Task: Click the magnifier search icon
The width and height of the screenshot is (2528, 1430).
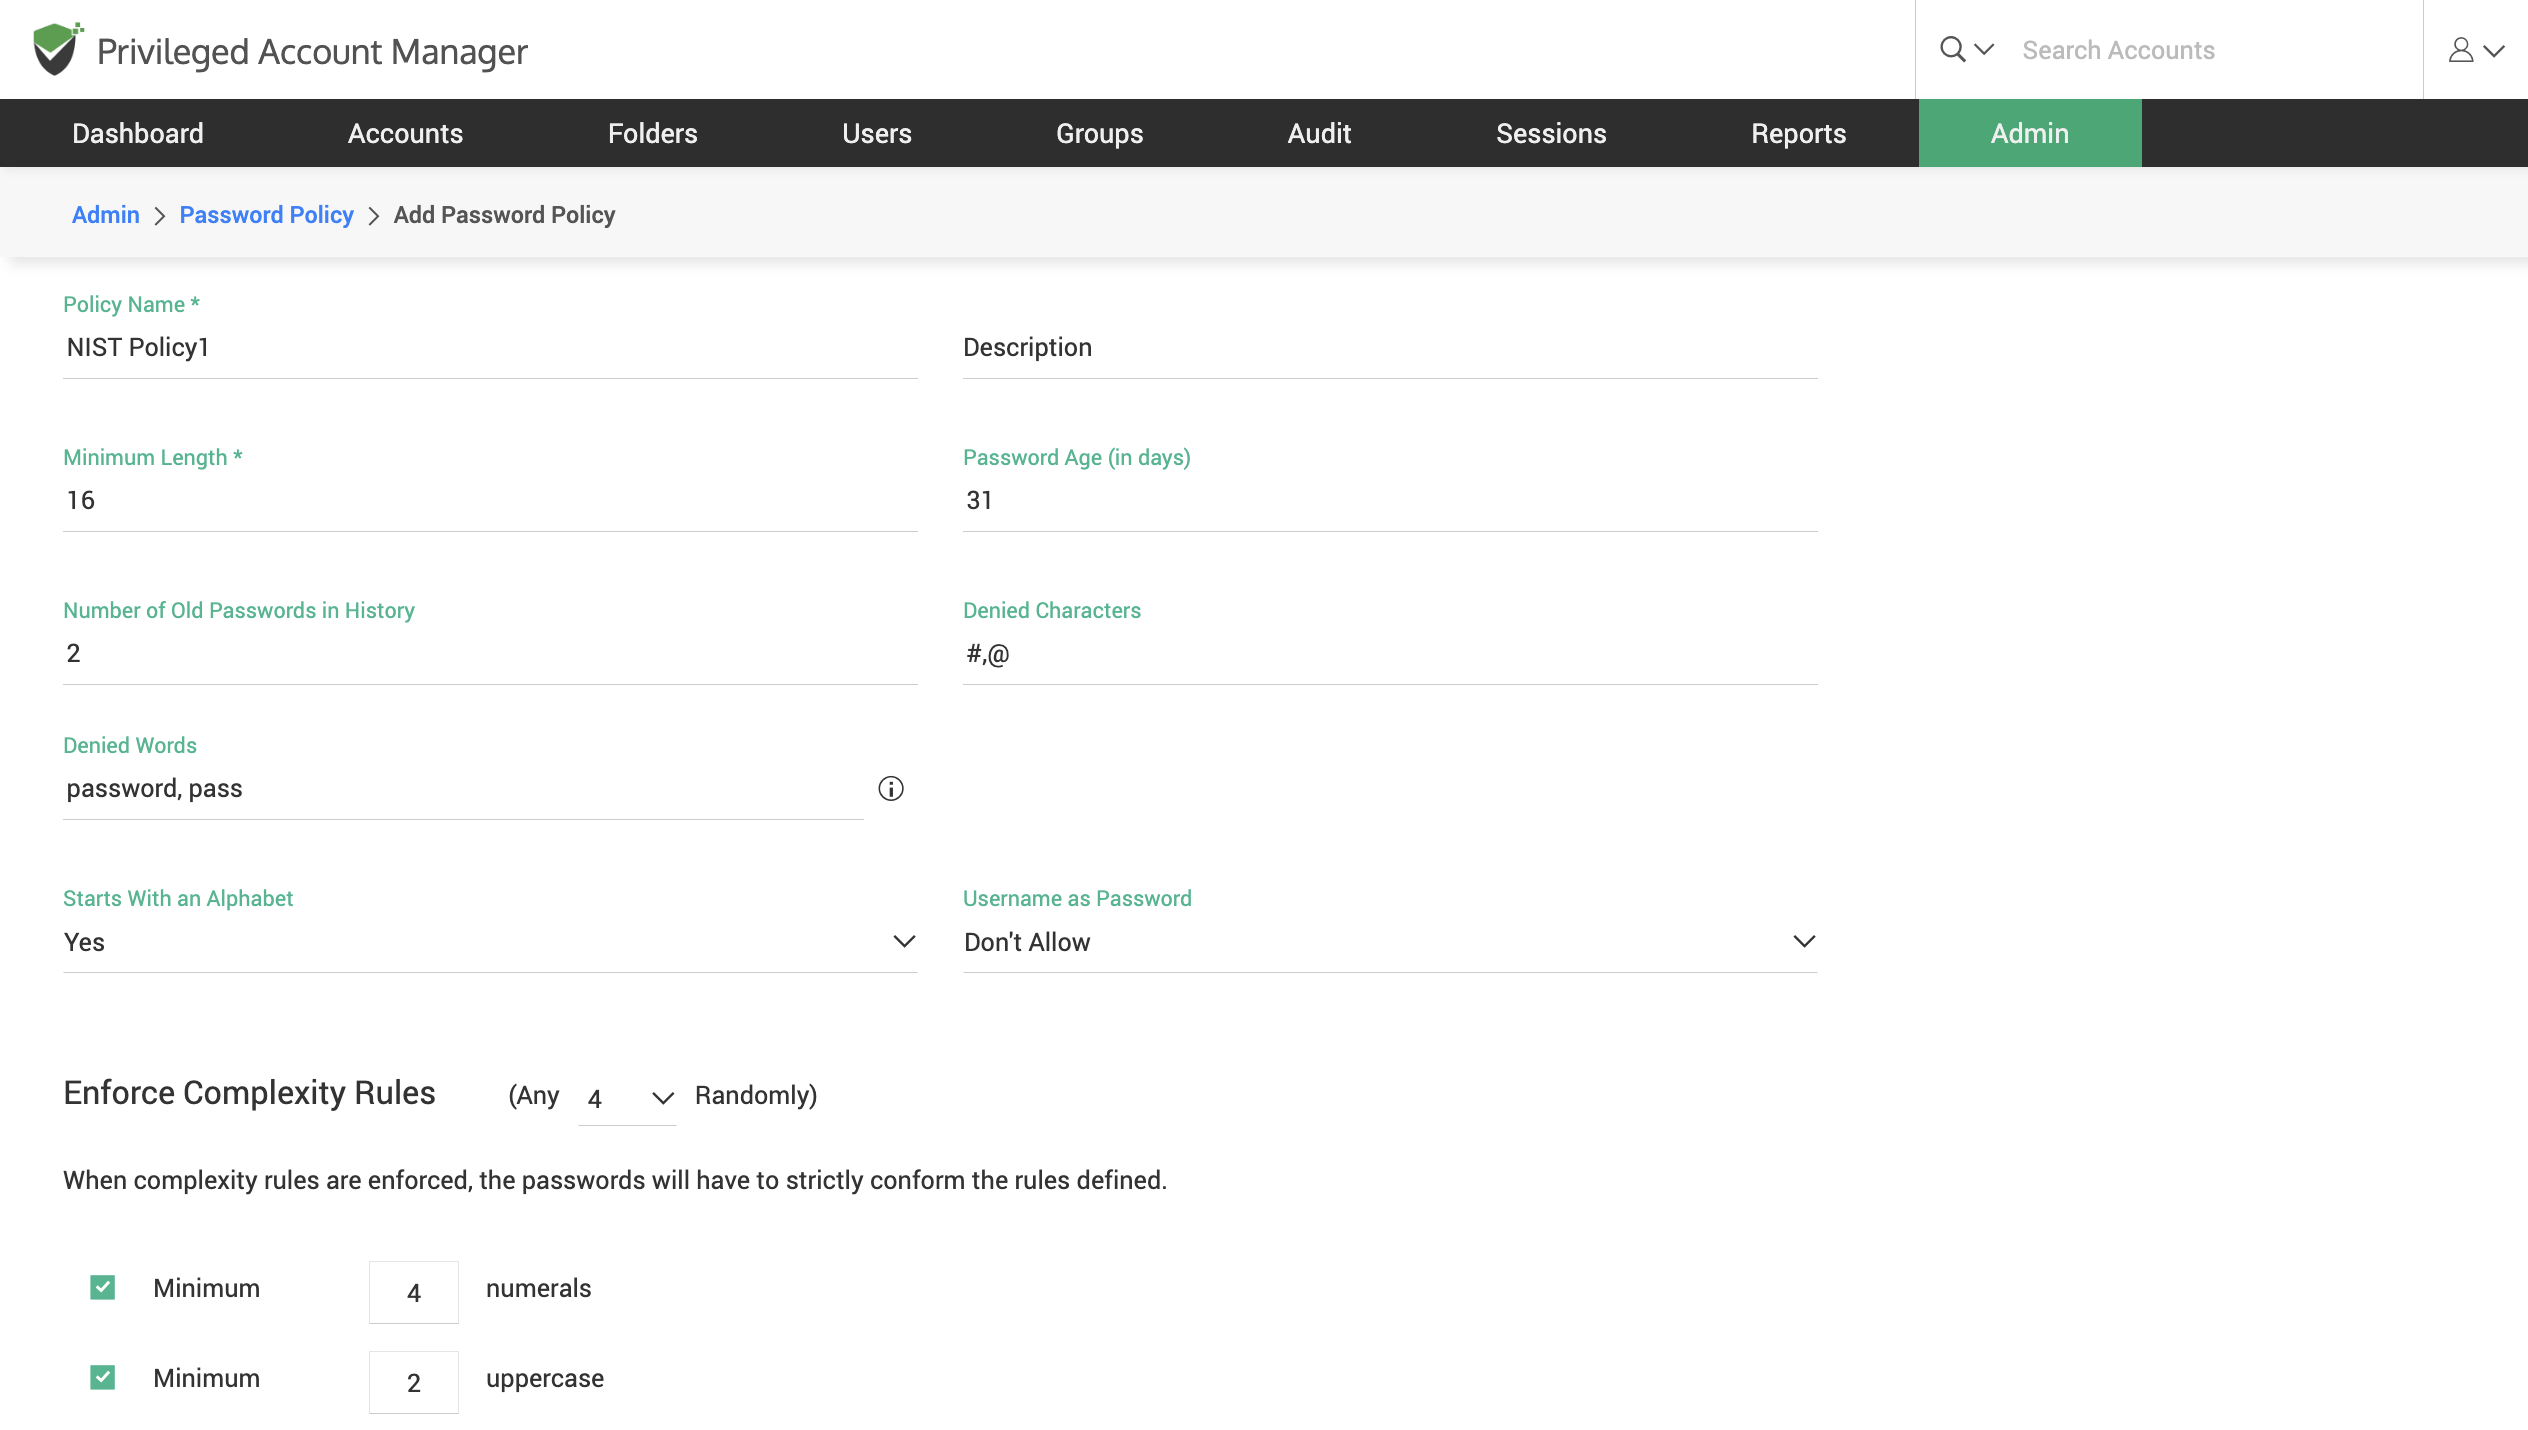Action: coord(1952,49)
